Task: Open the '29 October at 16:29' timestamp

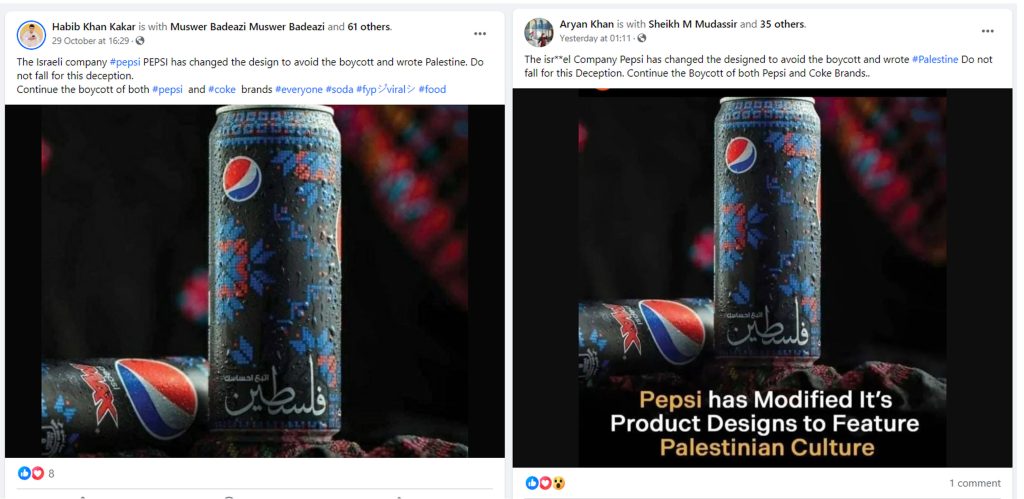Action: (91, 41)
